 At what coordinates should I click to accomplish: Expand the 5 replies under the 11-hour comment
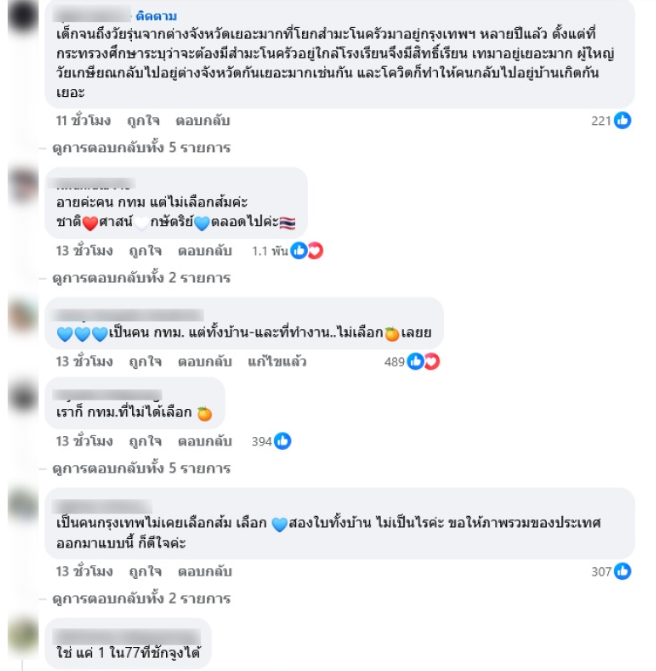[141, 148]
